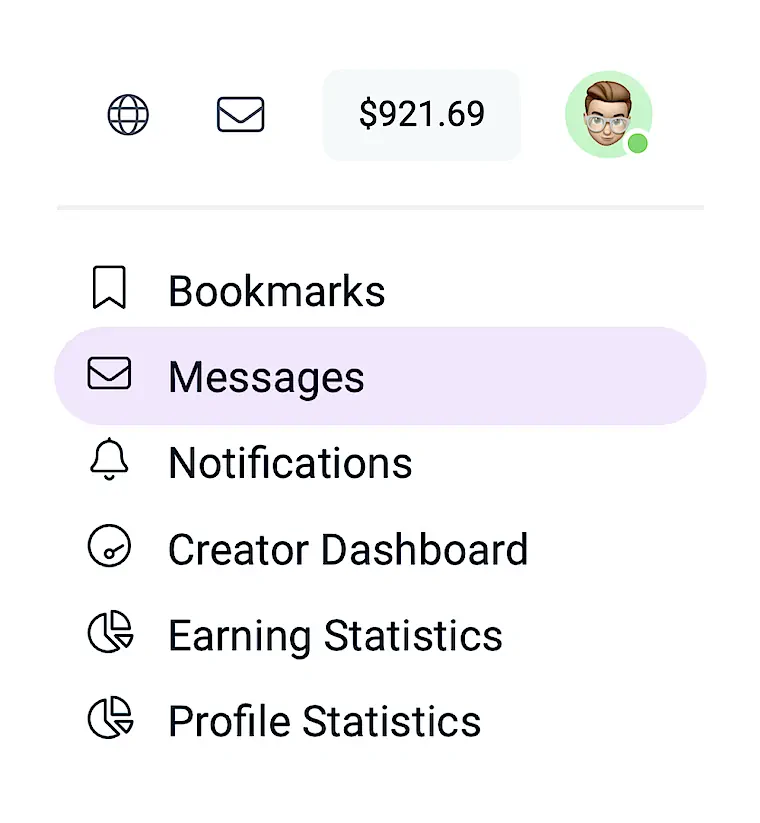Select Notifications from the menu
The image size is (760, 823).
coord(290,463)
